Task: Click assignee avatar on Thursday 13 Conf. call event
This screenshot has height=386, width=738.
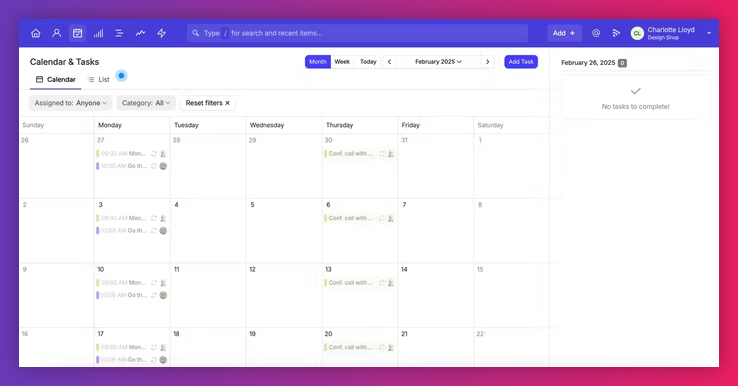Action: point(391,283)
